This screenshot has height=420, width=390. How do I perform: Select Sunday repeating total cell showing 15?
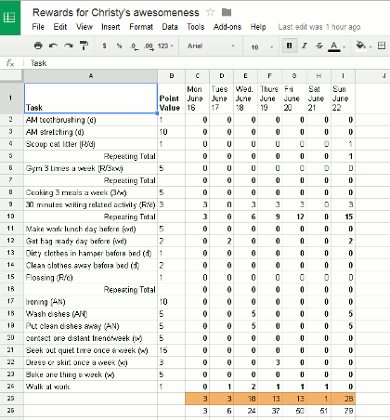343,217
